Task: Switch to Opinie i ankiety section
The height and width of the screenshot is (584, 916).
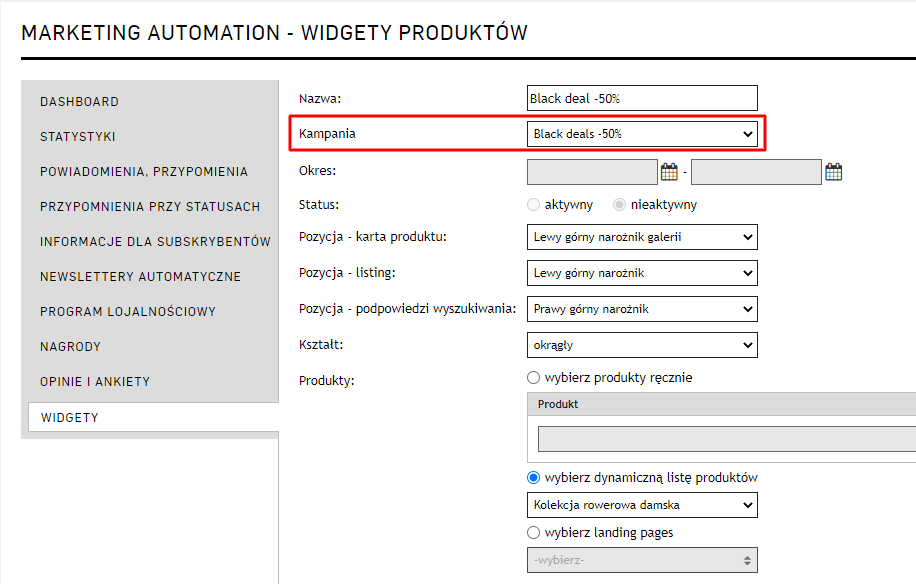Action: pyautogui.click(x=95, y=382)
